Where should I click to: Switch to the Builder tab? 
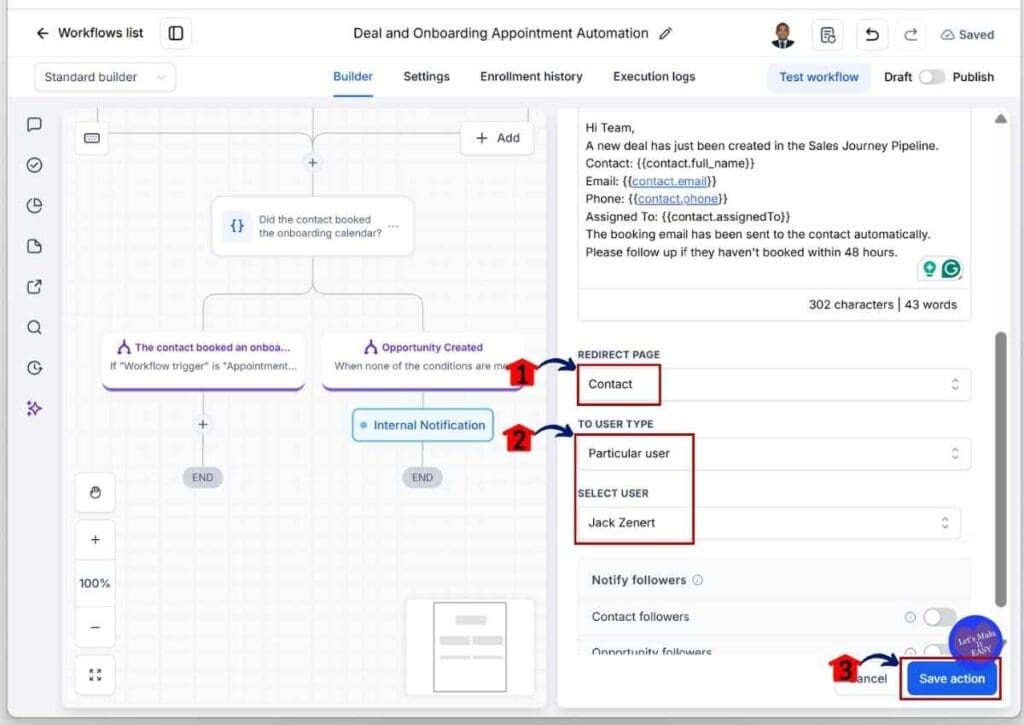click(x=353, y=76)
